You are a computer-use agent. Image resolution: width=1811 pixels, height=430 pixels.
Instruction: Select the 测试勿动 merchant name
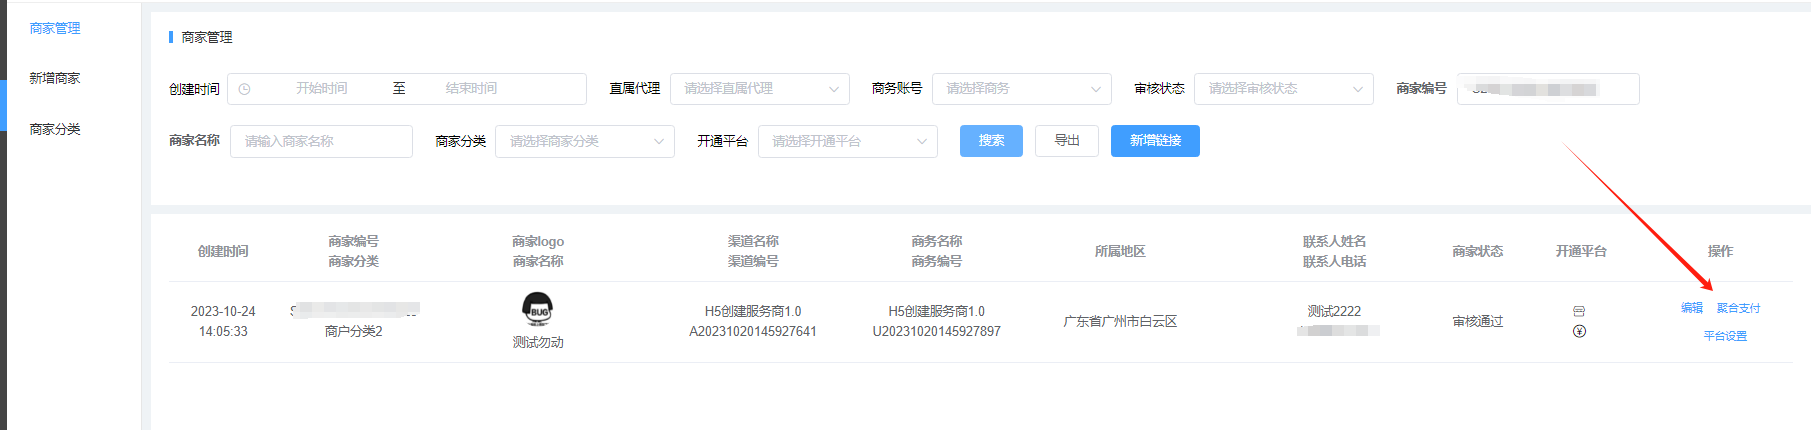[x=538, y=342]
